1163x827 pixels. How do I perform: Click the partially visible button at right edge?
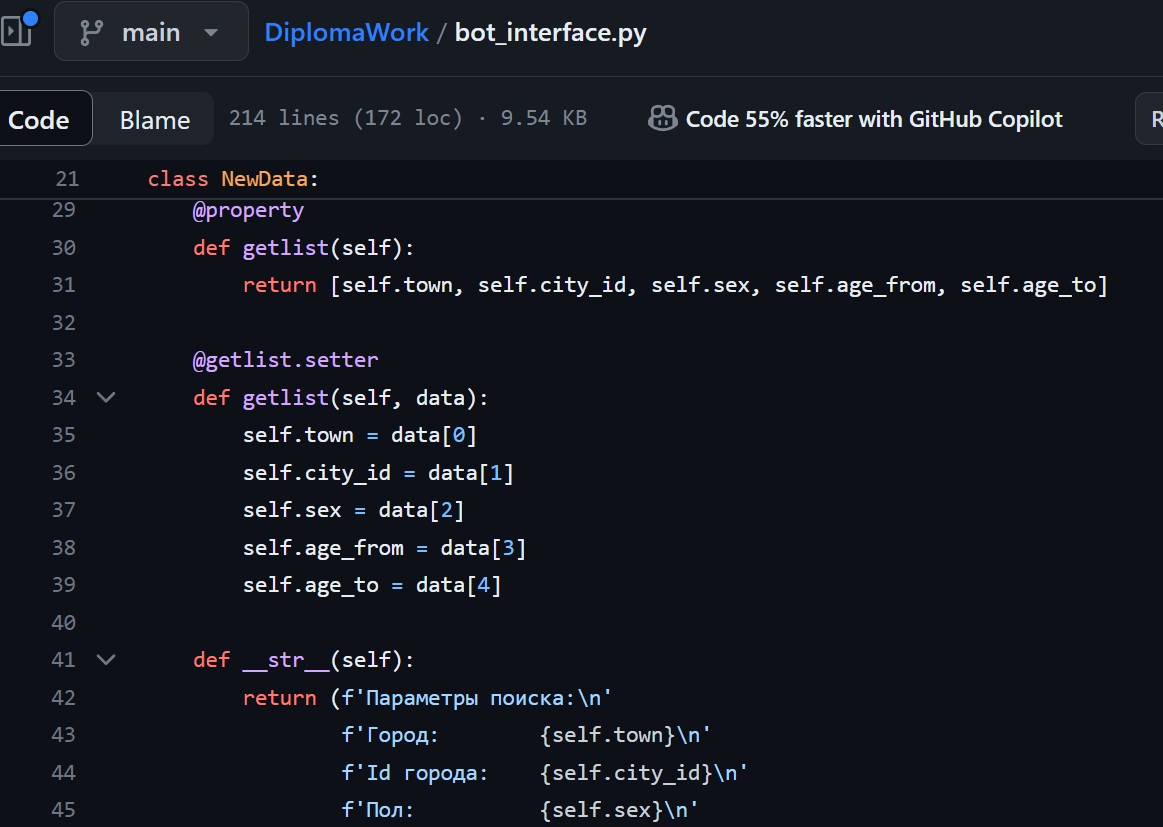(x=1152, y=119)
